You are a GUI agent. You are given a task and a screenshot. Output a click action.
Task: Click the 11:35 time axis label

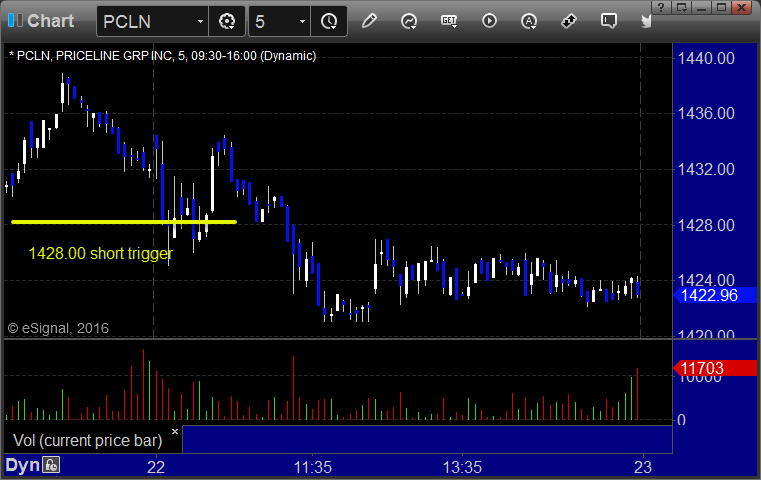pyautogui.click(x=313, y=467)
